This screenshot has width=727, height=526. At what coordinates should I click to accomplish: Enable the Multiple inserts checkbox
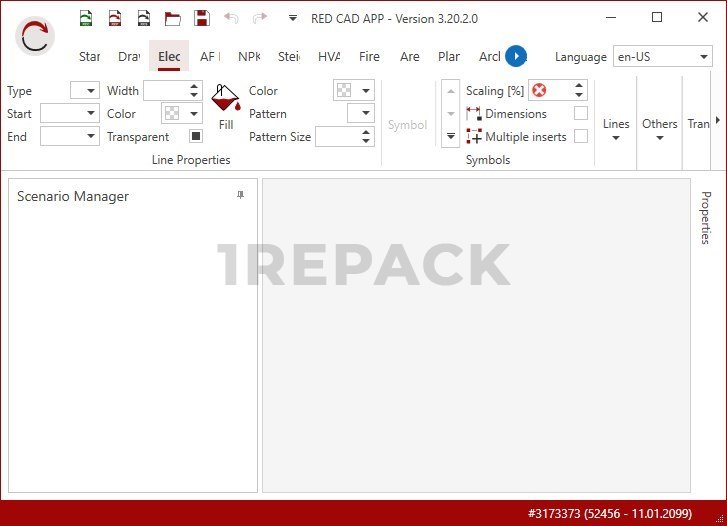coord(580,137)
